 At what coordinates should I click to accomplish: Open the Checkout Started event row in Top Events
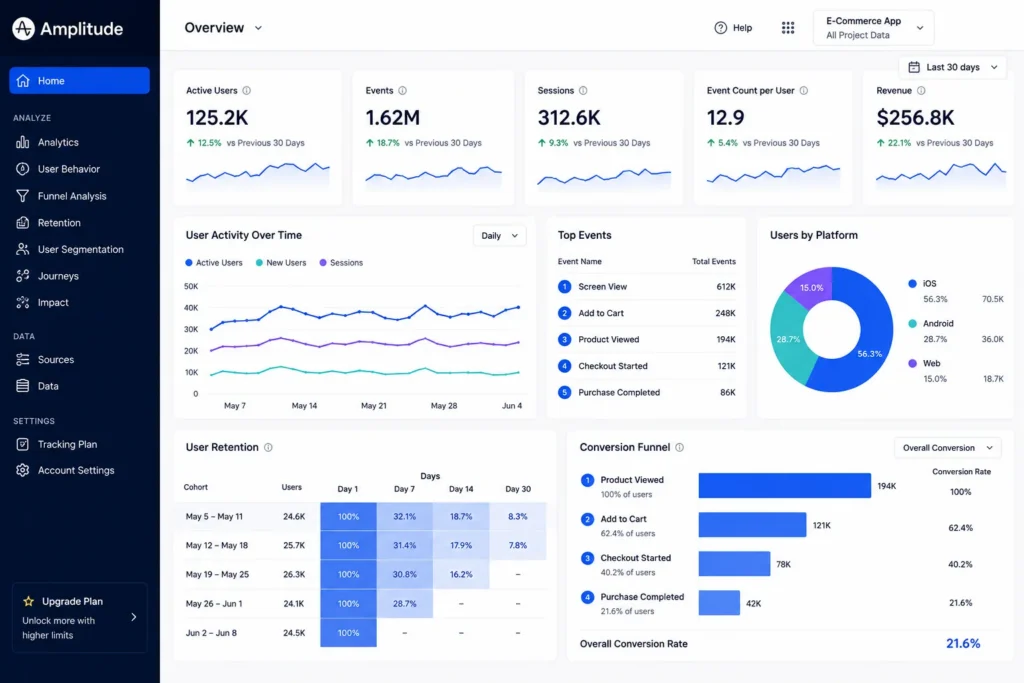(x=647, y=366)
